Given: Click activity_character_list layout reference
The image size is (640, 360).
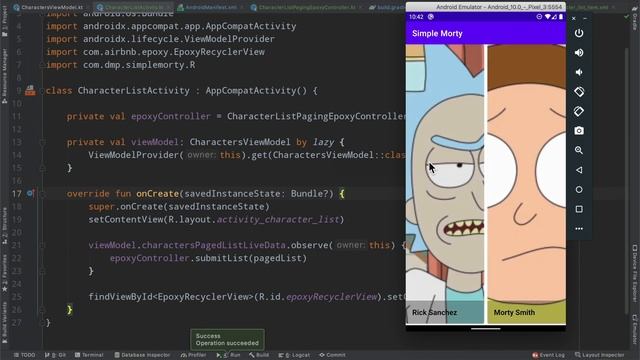Looking at the screenshot, I should (x=278, y=220).
